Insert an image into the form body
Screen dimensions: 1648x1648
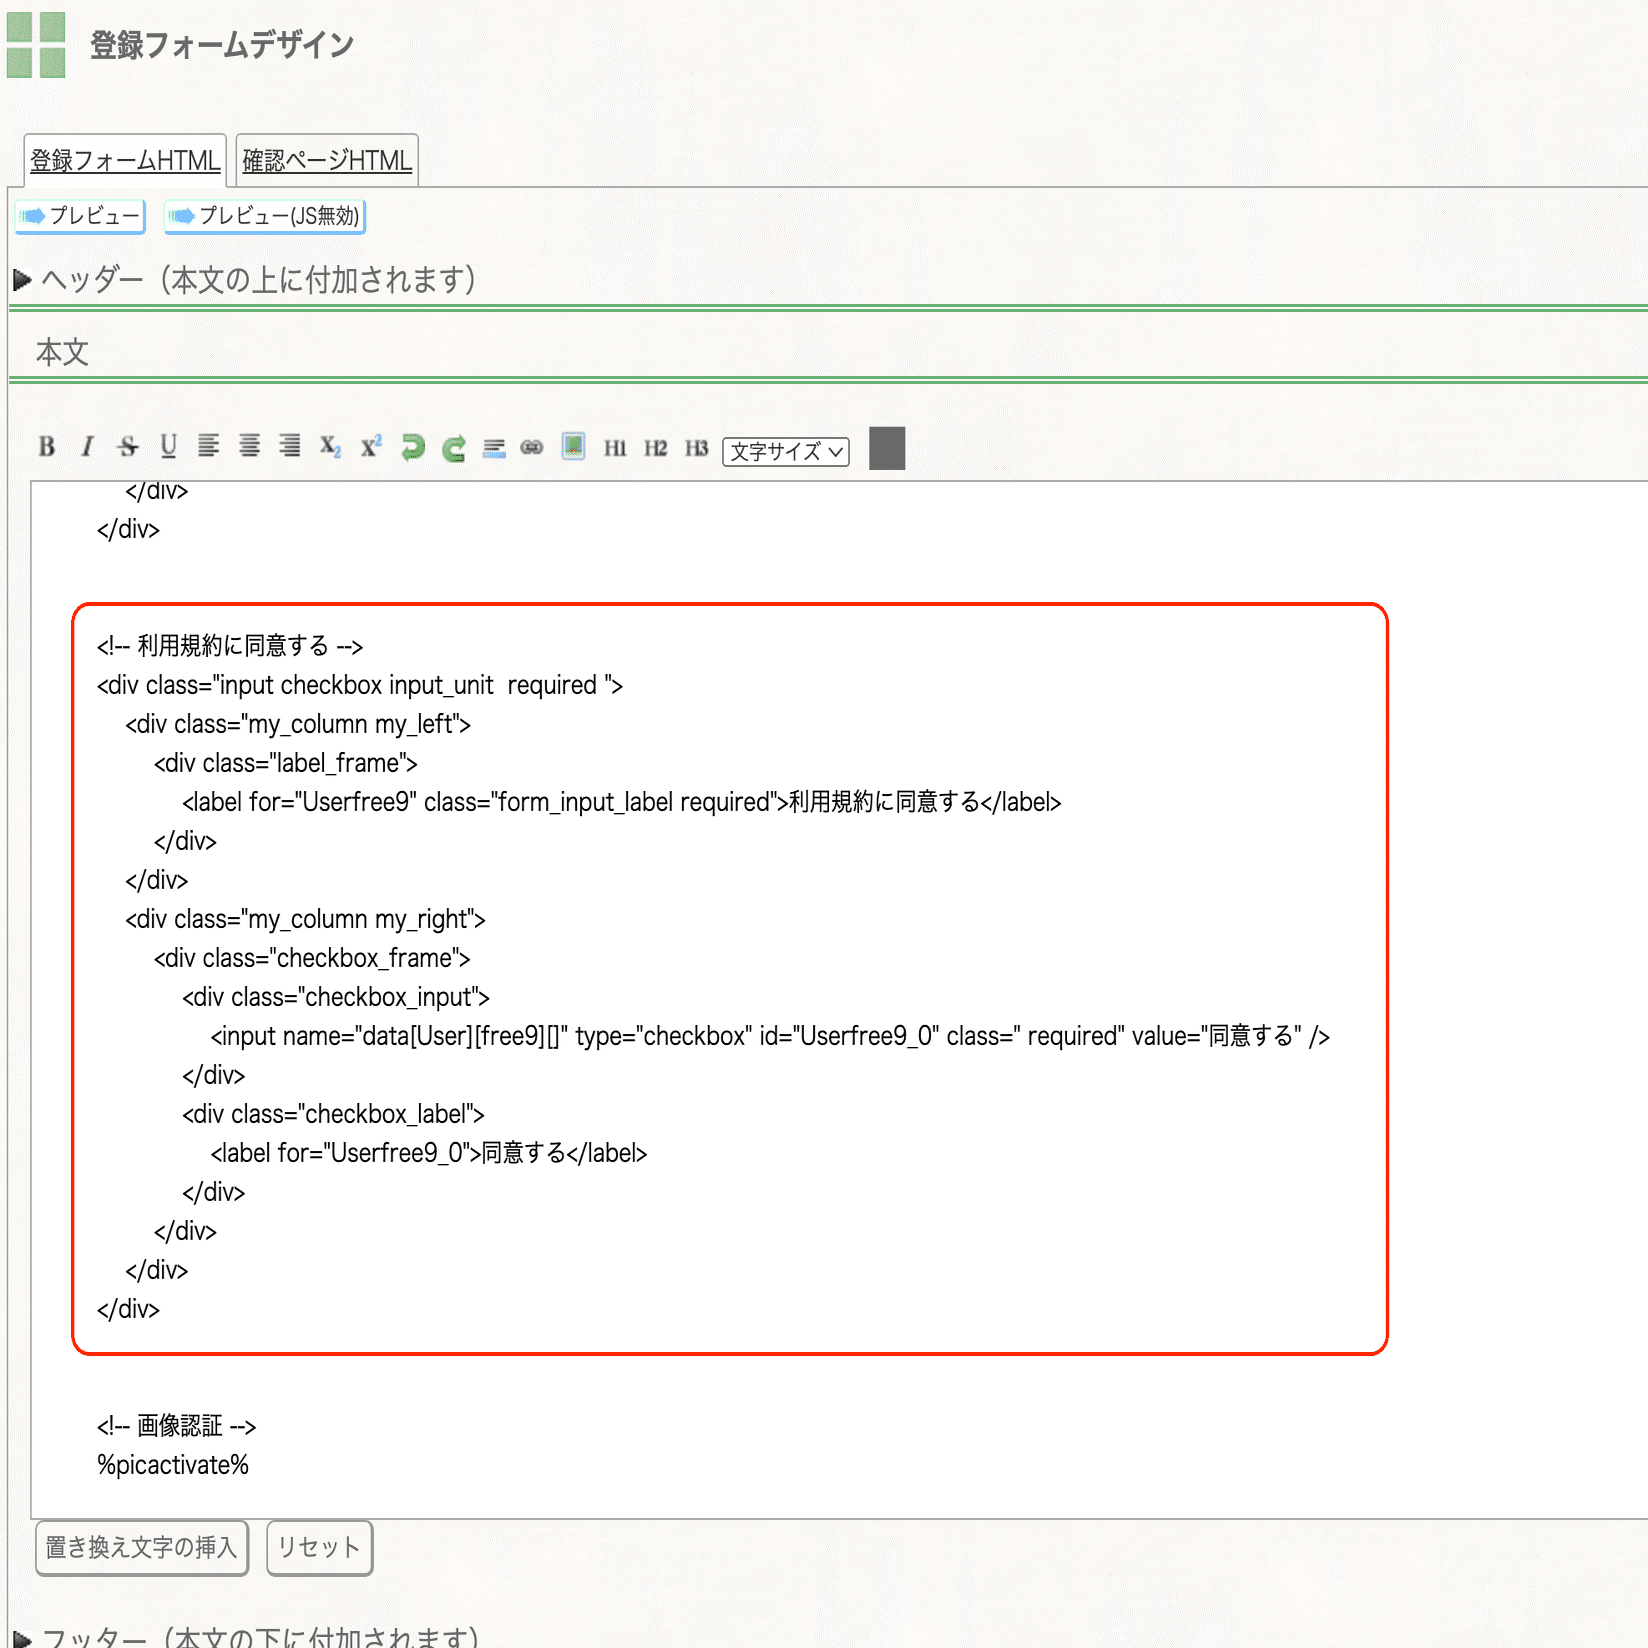click(x=573, y=447)
